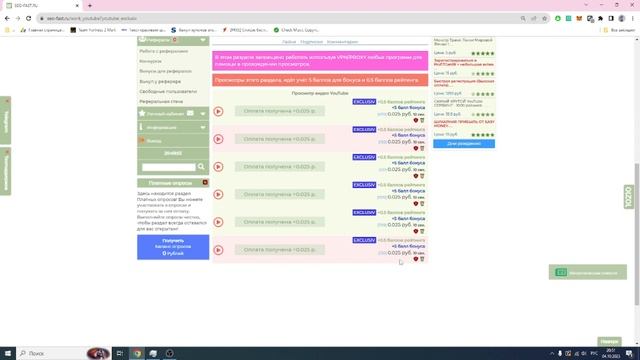640x360 pixels.
Task: Play the first YouTube video task
Action: (218, 111)
